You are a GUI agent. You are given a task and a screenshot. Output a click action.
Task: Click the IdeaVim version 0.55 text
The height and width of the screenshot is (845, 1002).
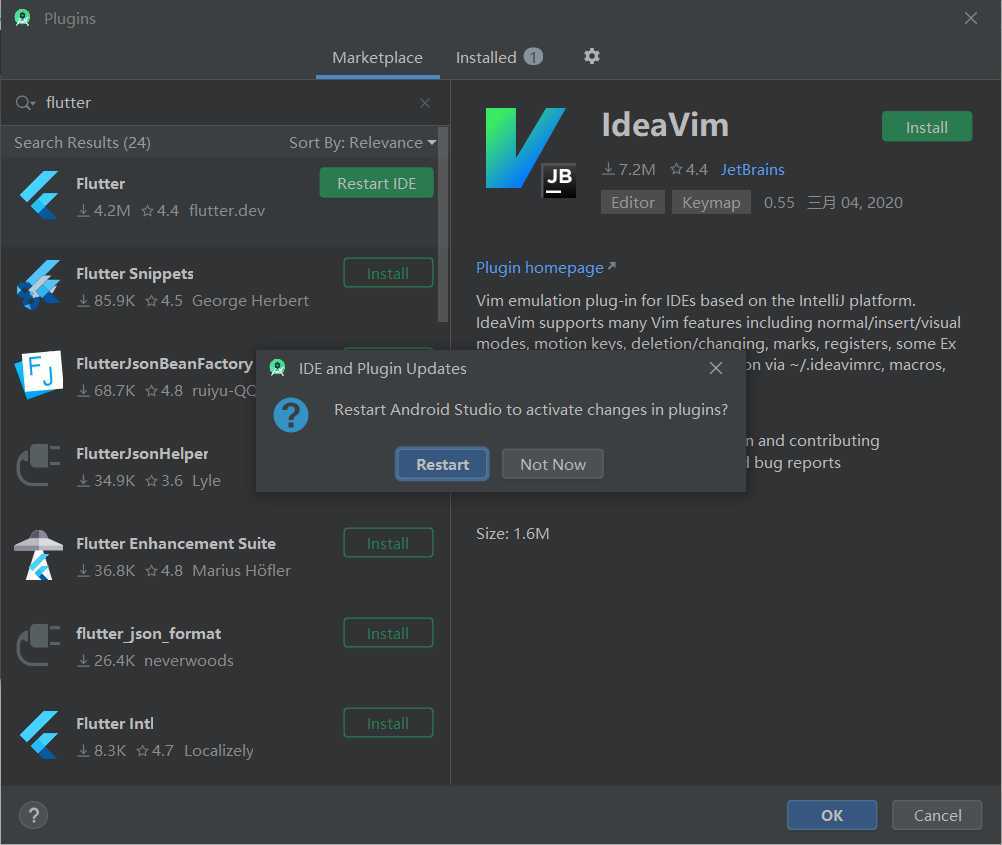(779, 203)
